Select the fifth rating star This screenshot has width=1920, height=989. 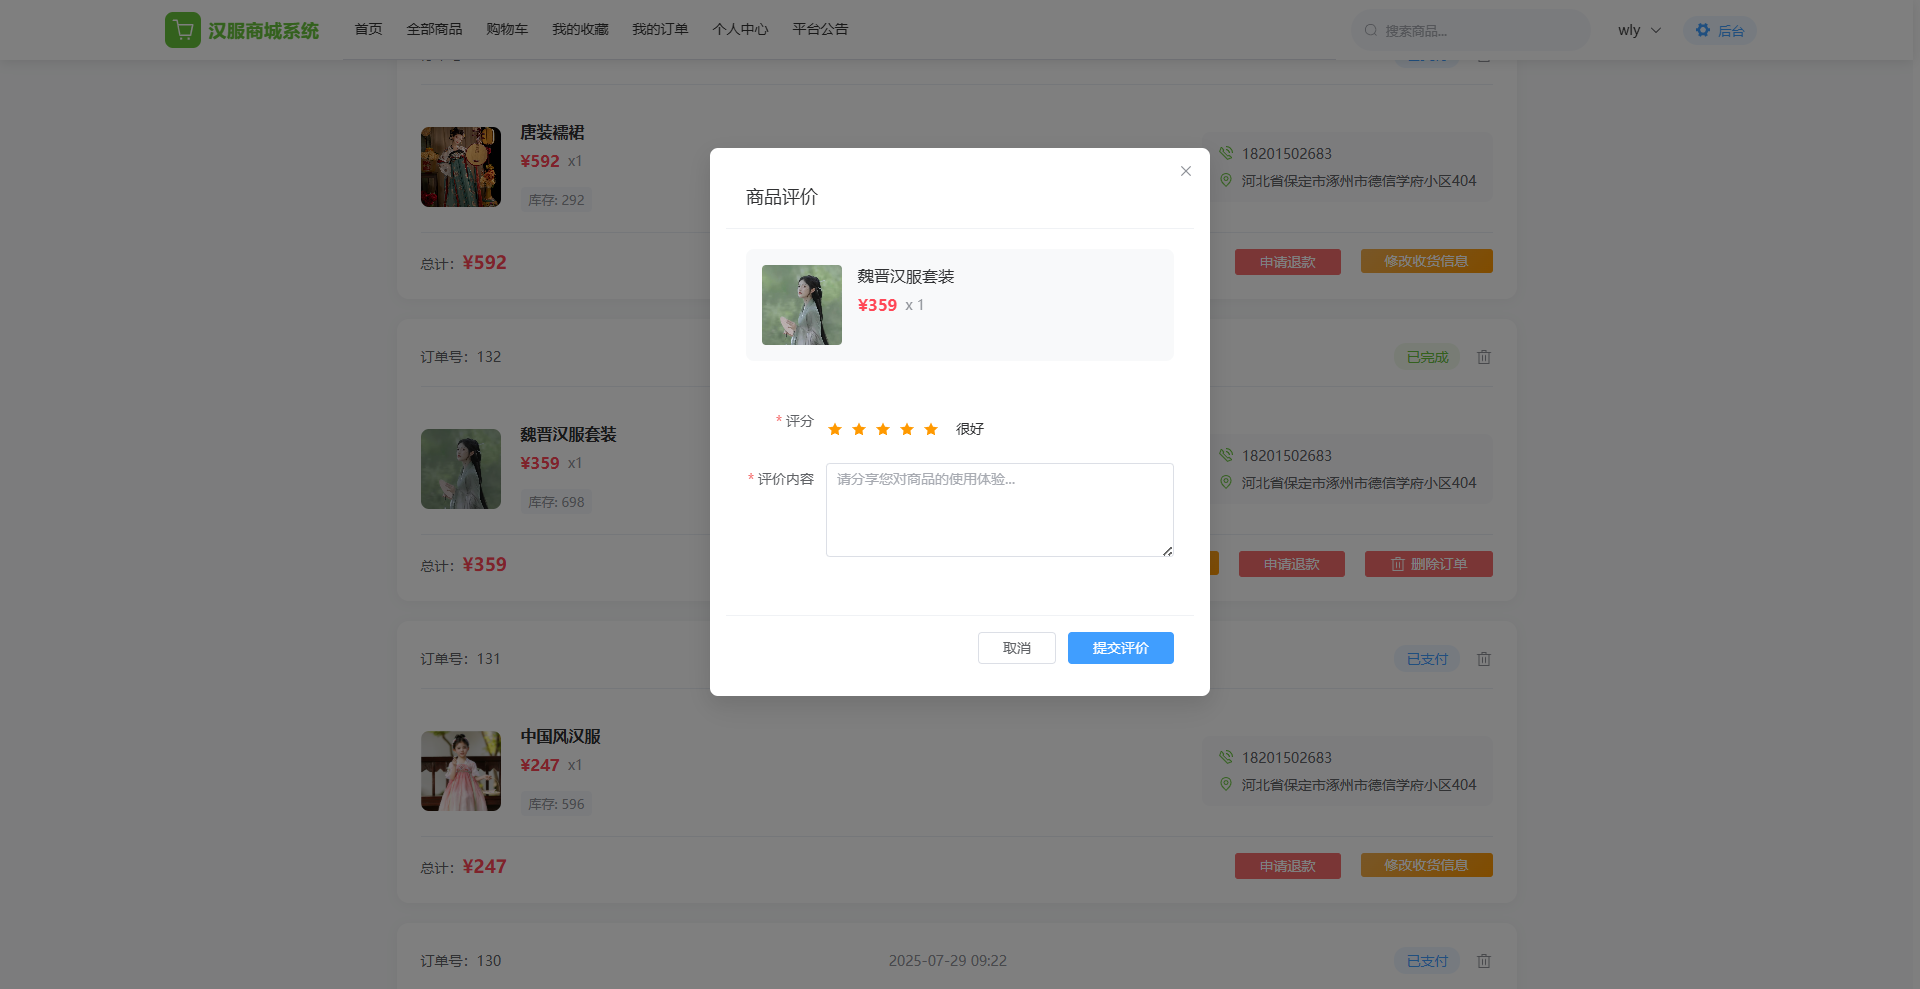(x=931, y=429)
